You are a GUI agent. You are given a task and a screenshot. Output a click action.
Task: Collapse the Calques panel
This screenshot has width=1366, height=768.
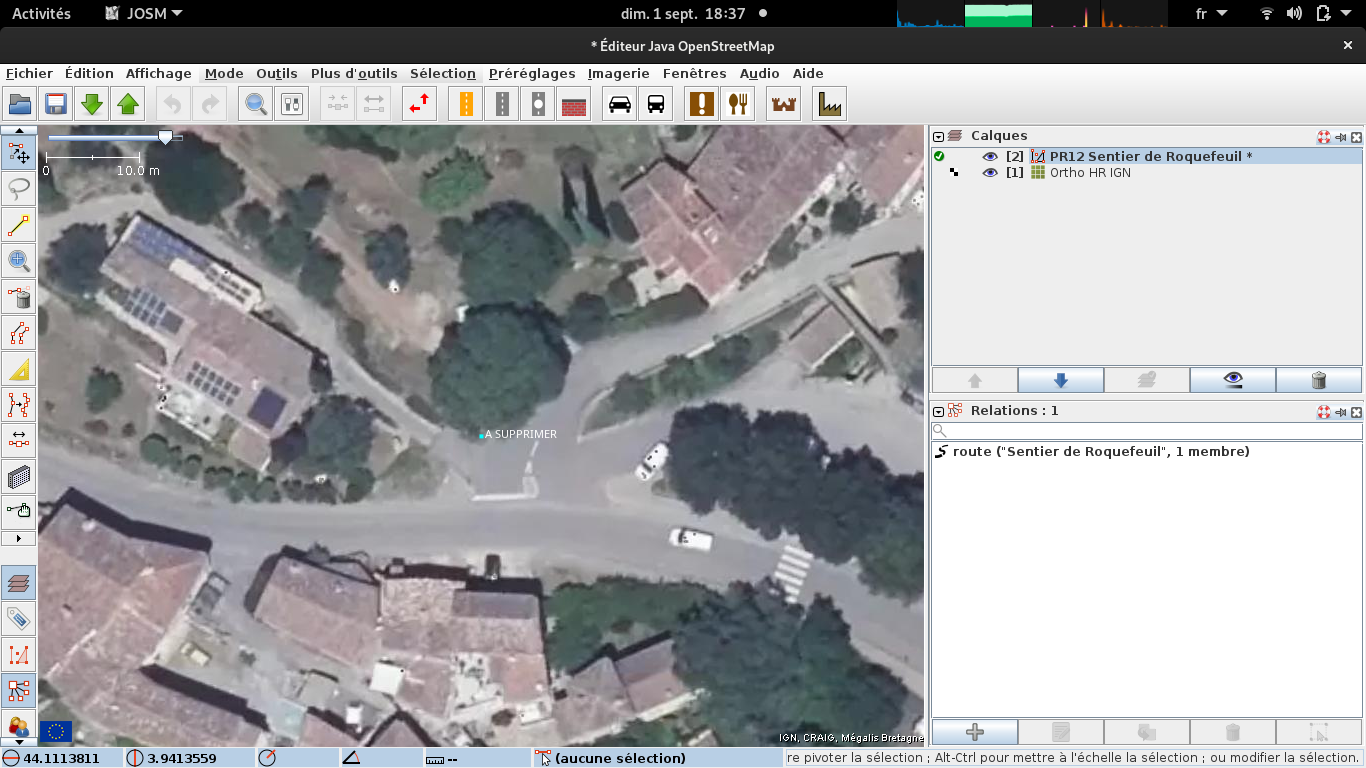(939, 136)
